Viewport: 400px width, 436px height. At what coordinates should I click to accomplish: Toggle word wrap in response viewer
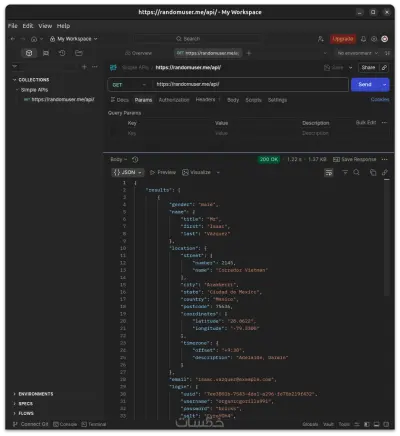tap(329, 172)
